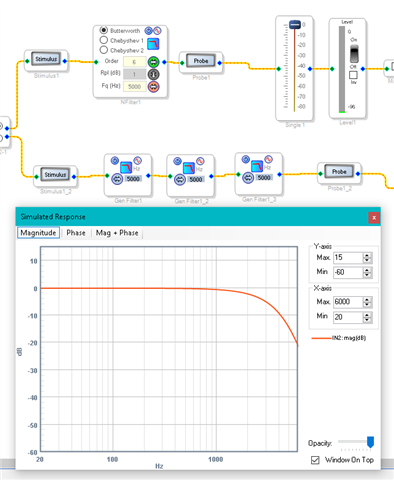Click the green input pin of Probe1

tap(182, 63)
